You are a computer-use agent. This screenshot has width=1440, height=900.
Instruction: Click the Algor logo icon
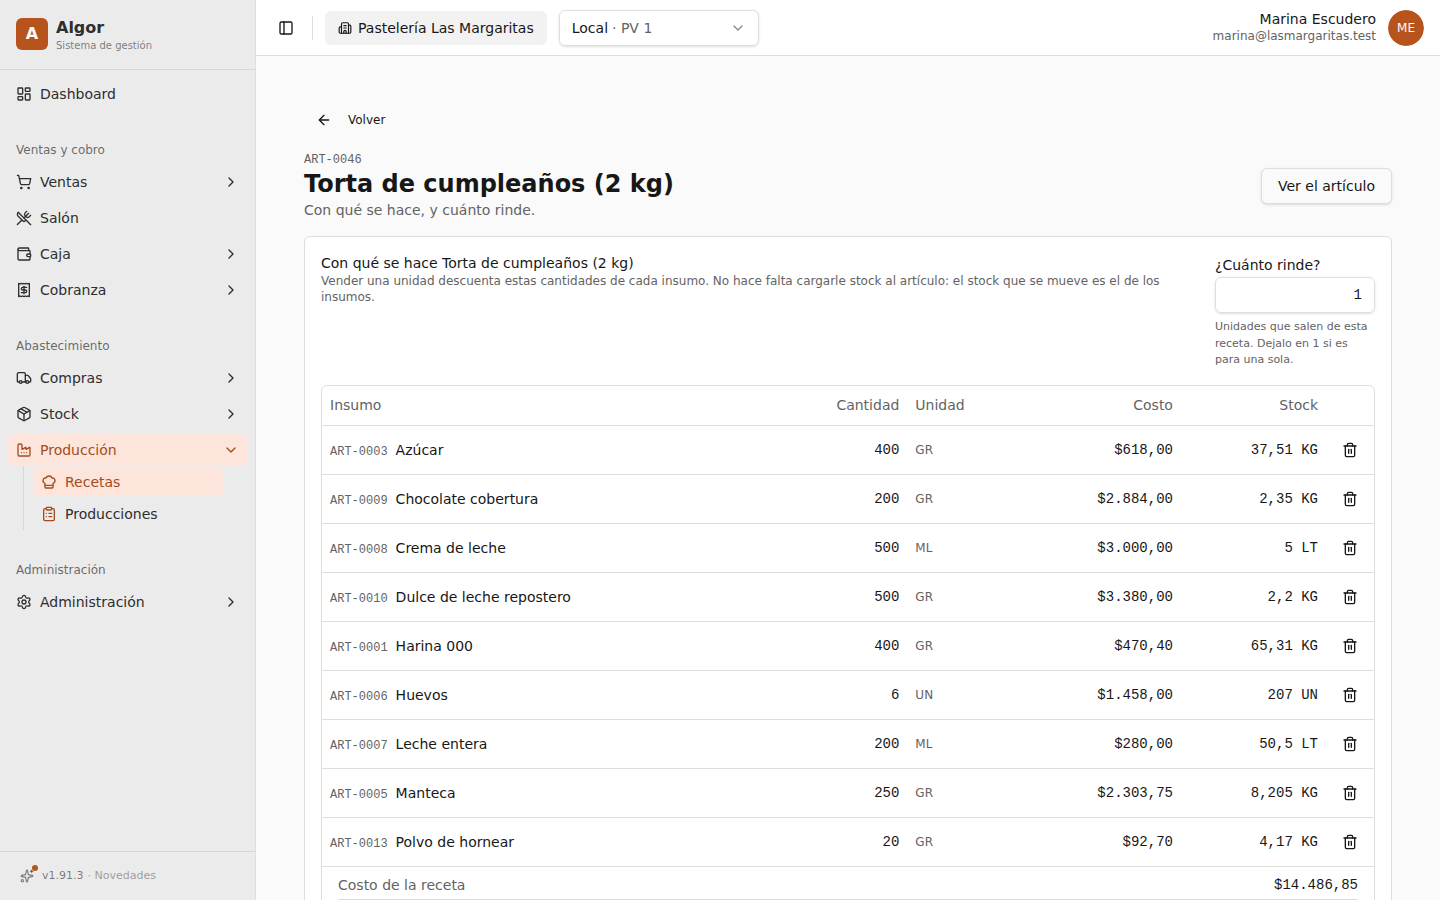pyautogui.click(x=32, y=34)
